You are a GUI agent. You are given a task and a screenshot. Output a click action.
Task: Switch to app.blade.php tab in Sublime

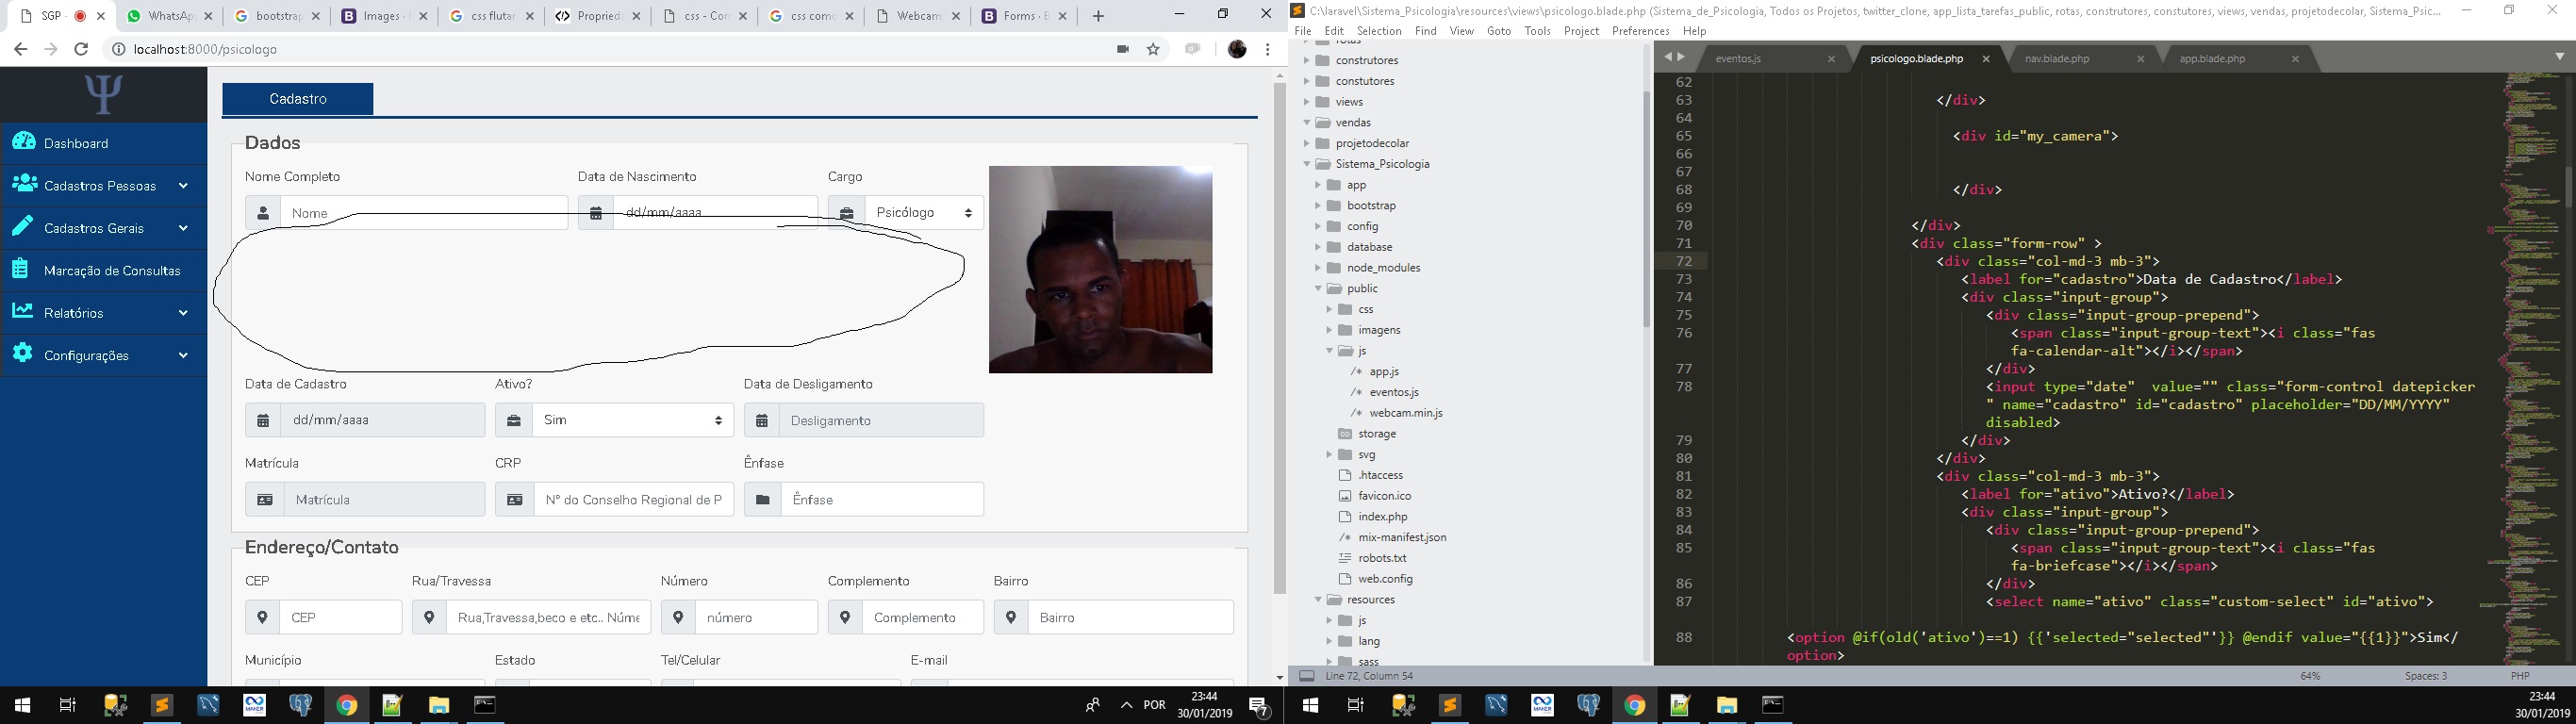tap(2212, 59)
